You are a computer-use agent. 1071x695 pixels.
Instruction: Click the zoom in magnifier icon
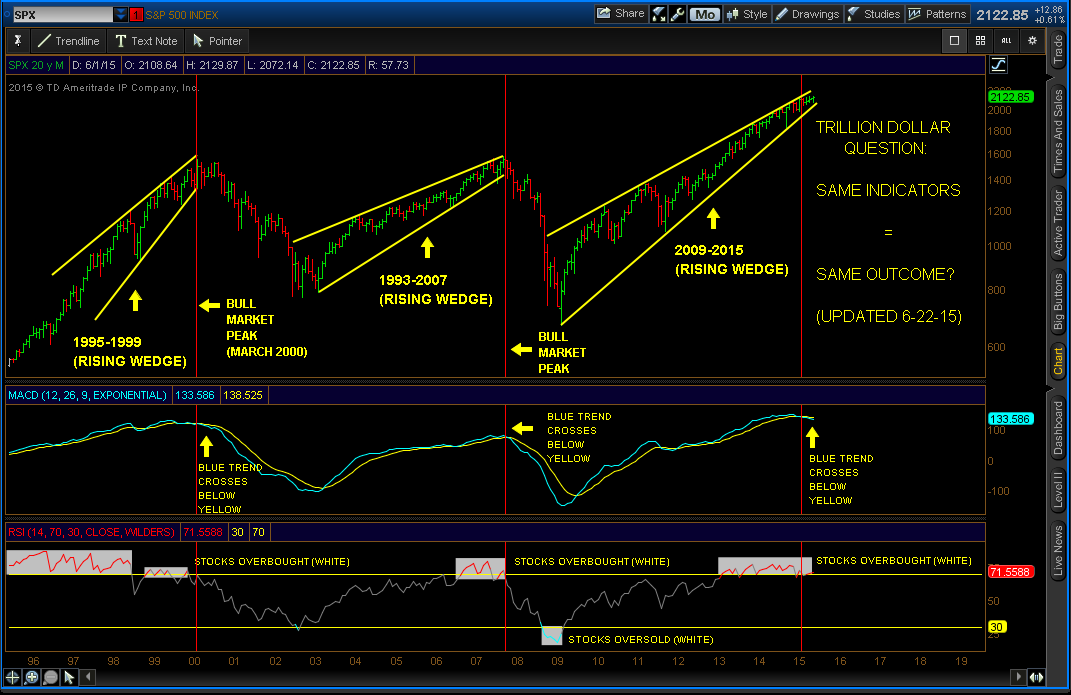(31, 677)
